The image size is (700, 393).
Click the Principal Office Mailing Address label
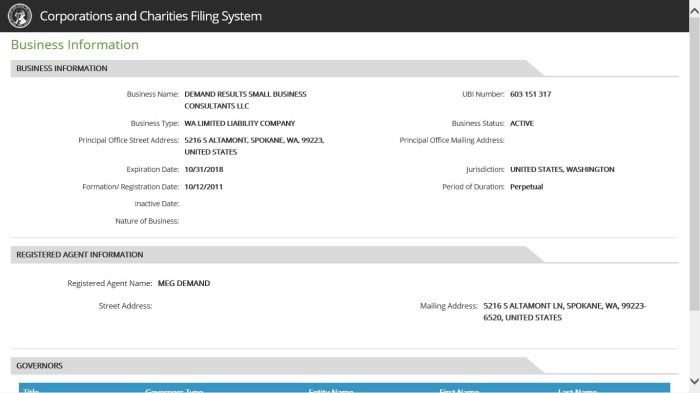click(452, 140)
